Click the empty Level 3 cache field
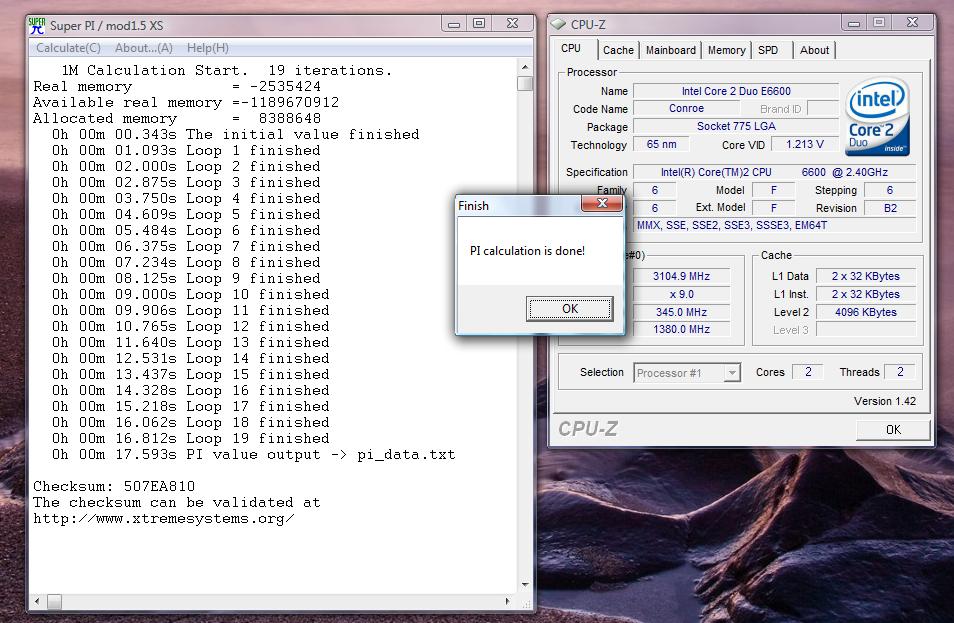This screenshot has height=623, width=954. tap(865, 330)
